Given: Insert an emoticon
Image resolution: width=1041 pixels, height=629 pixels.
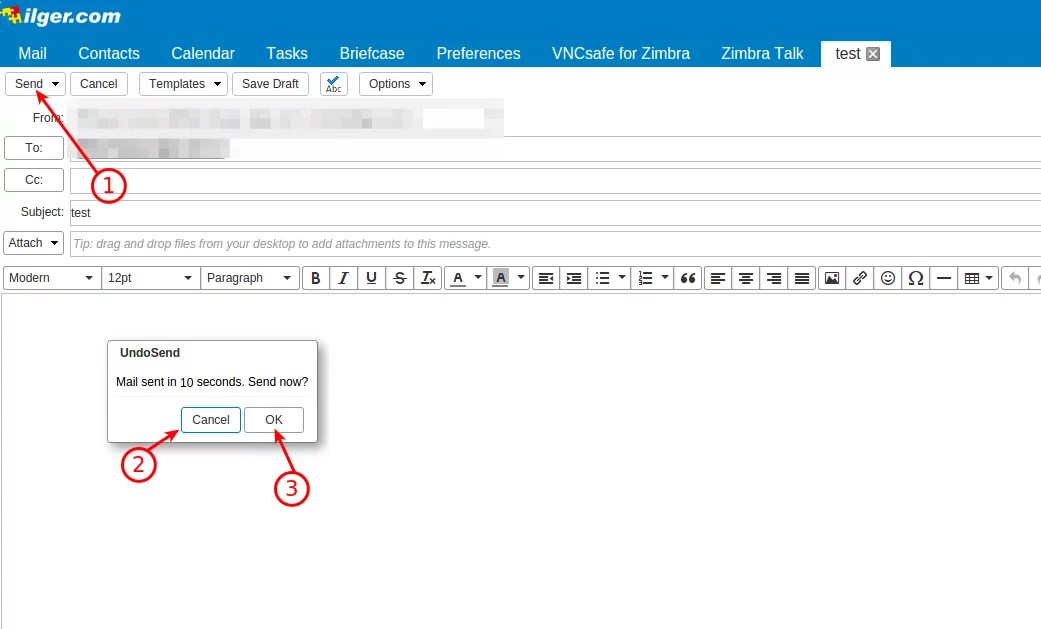Looking at the screenshot, I should point(887,277).
